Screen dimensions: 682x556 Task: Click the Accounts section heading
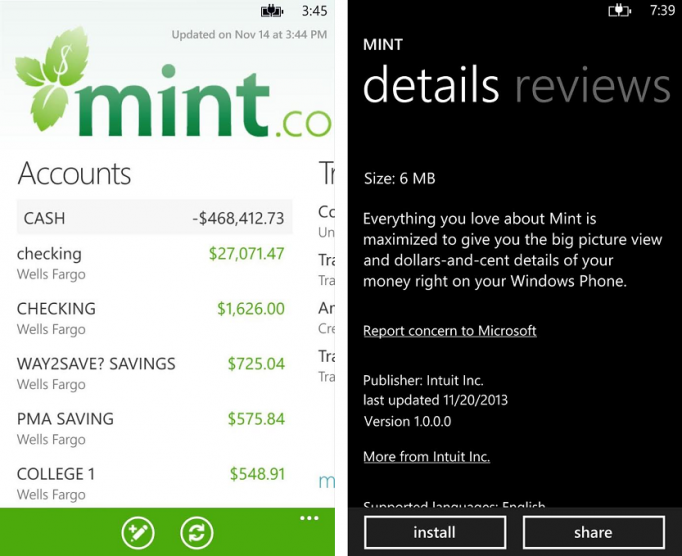(74, 174)
